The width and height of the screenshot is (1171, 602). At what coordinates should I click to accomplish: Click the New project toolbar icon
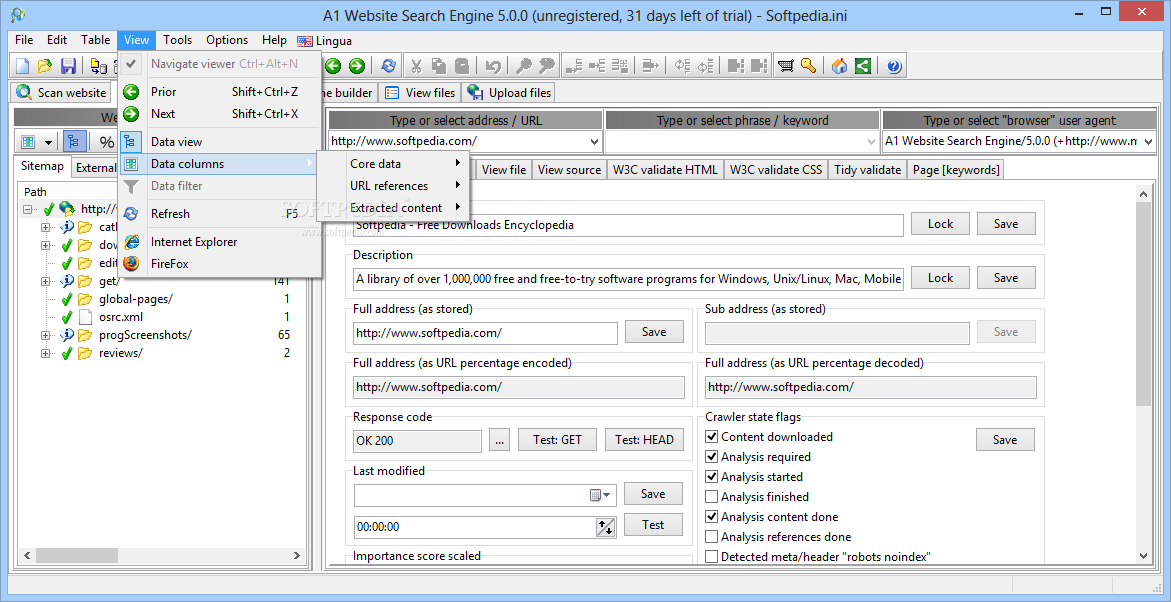[22, 66]
